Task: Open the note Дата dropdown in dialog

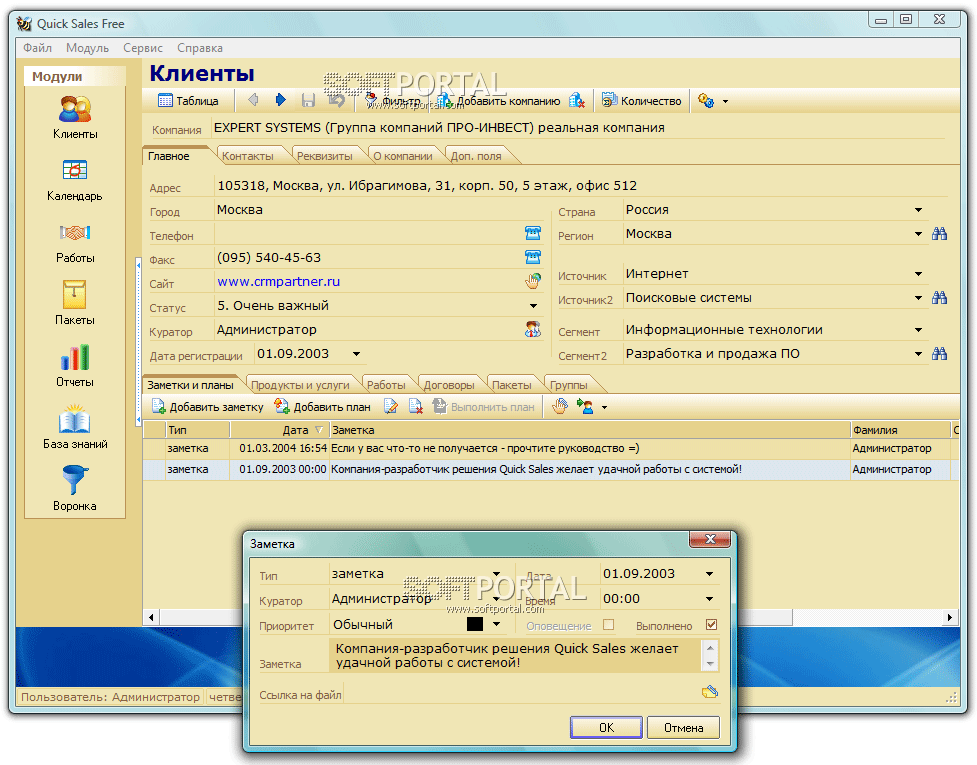Action: (x=710, y=574)
